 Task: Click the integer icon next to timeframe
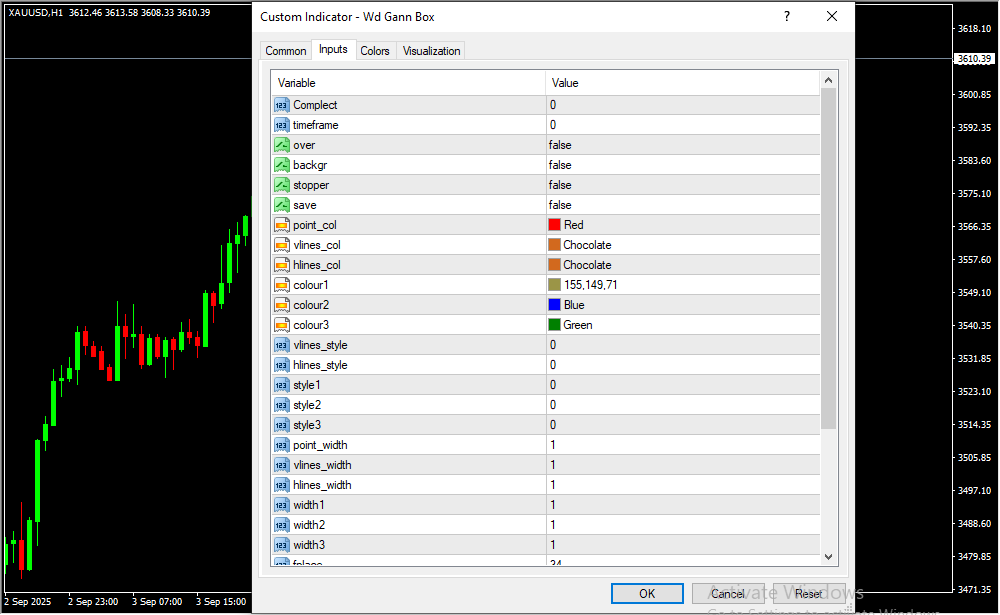[x=282, y=125]
